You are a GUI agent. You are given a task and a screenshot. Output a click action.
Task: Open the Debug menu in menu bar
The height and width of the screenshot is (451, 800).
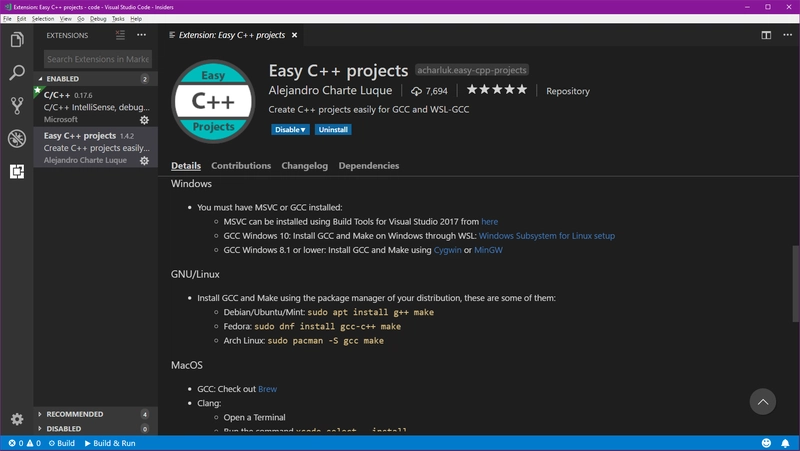pos(98,19)
